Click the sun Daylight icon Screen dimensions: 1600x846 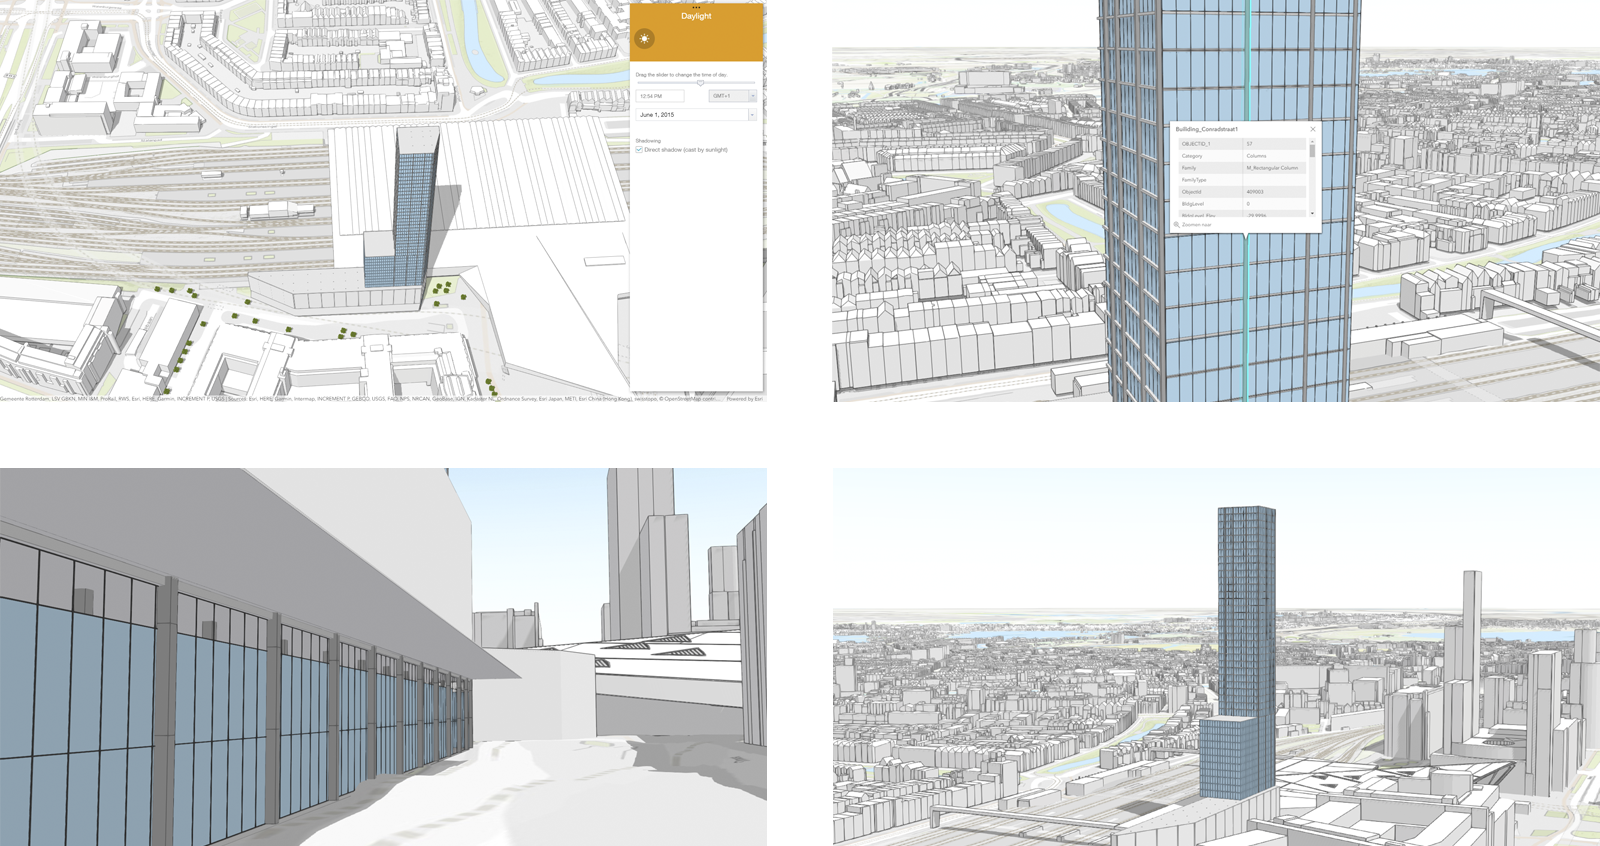pos(645,39)
